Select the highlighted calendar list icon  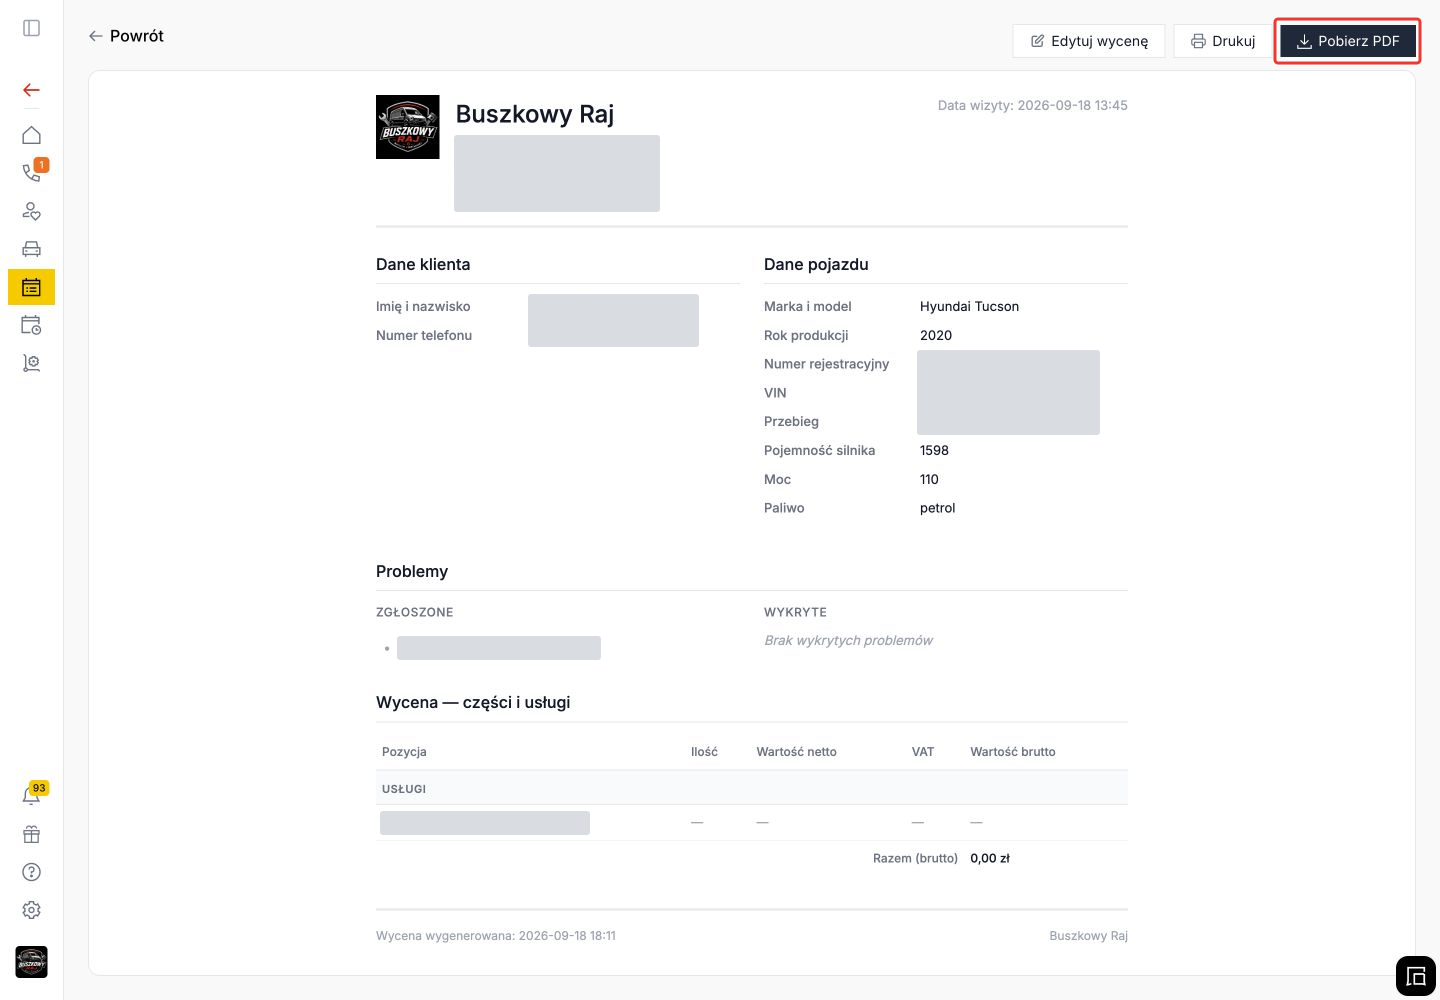click(x=31, y=287)
